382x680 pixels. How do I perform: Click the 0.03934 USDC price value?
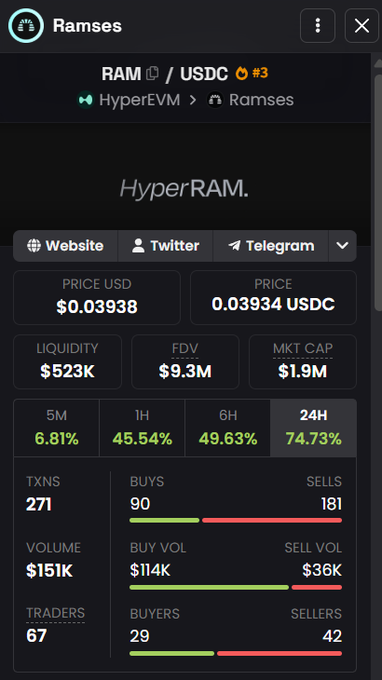click(x=273, y=304)
